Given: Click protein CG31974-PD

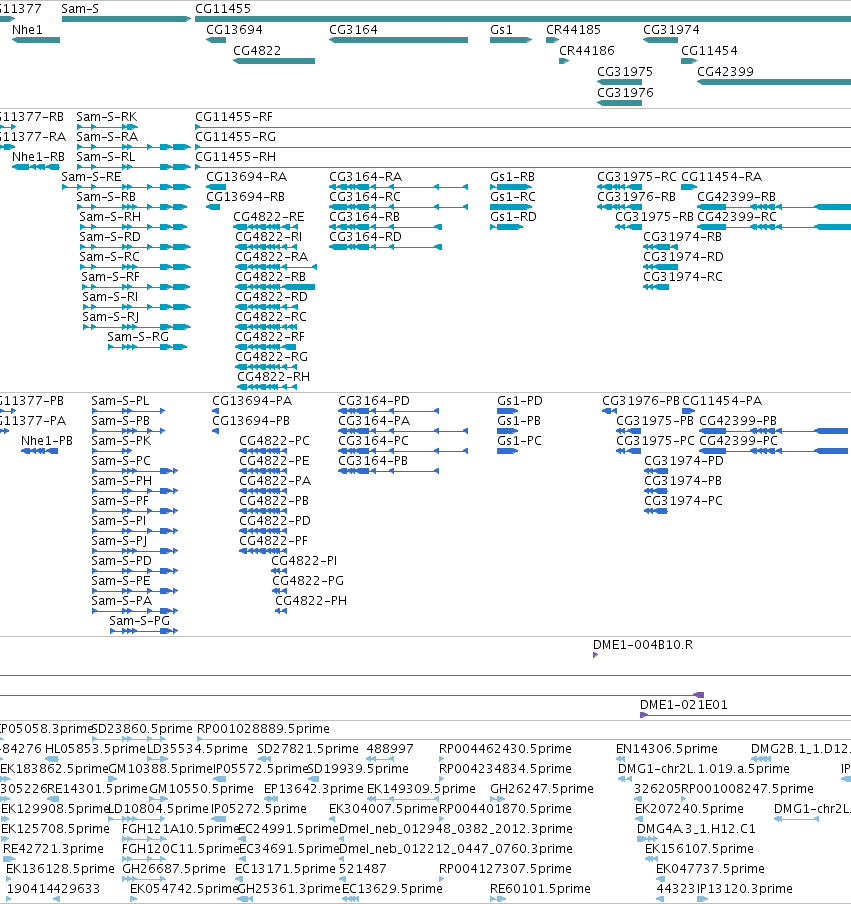Looking at the screenshot, I should pos(683,461).
